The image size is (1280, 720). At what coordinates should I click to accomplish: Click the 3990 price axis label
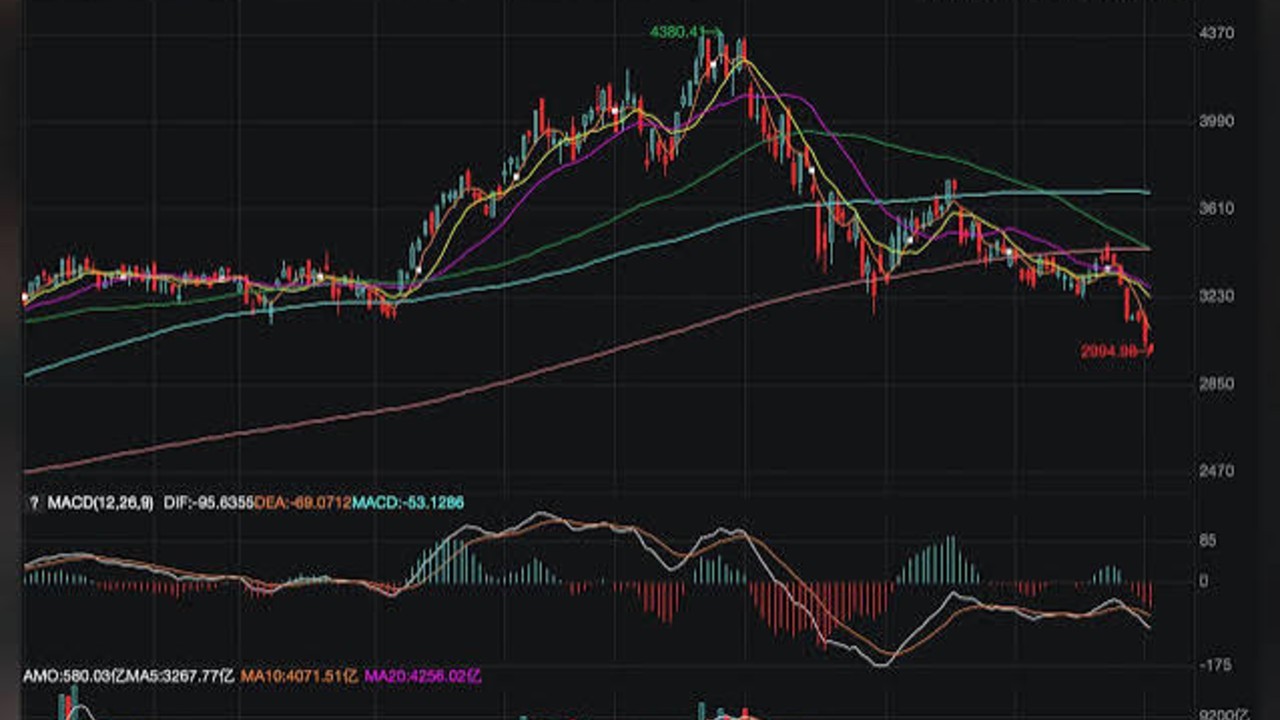(x=1216, y=121)
